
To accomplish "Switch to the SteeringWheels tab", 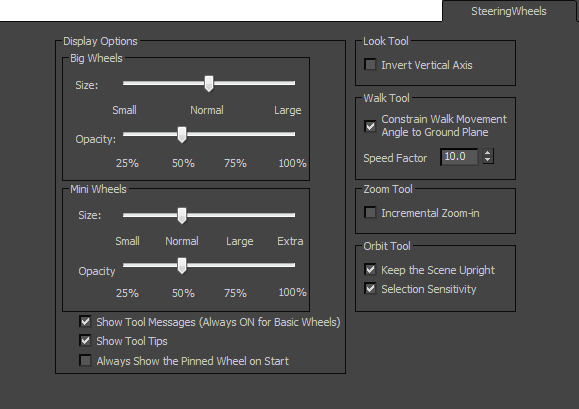I will pos(508,11).
